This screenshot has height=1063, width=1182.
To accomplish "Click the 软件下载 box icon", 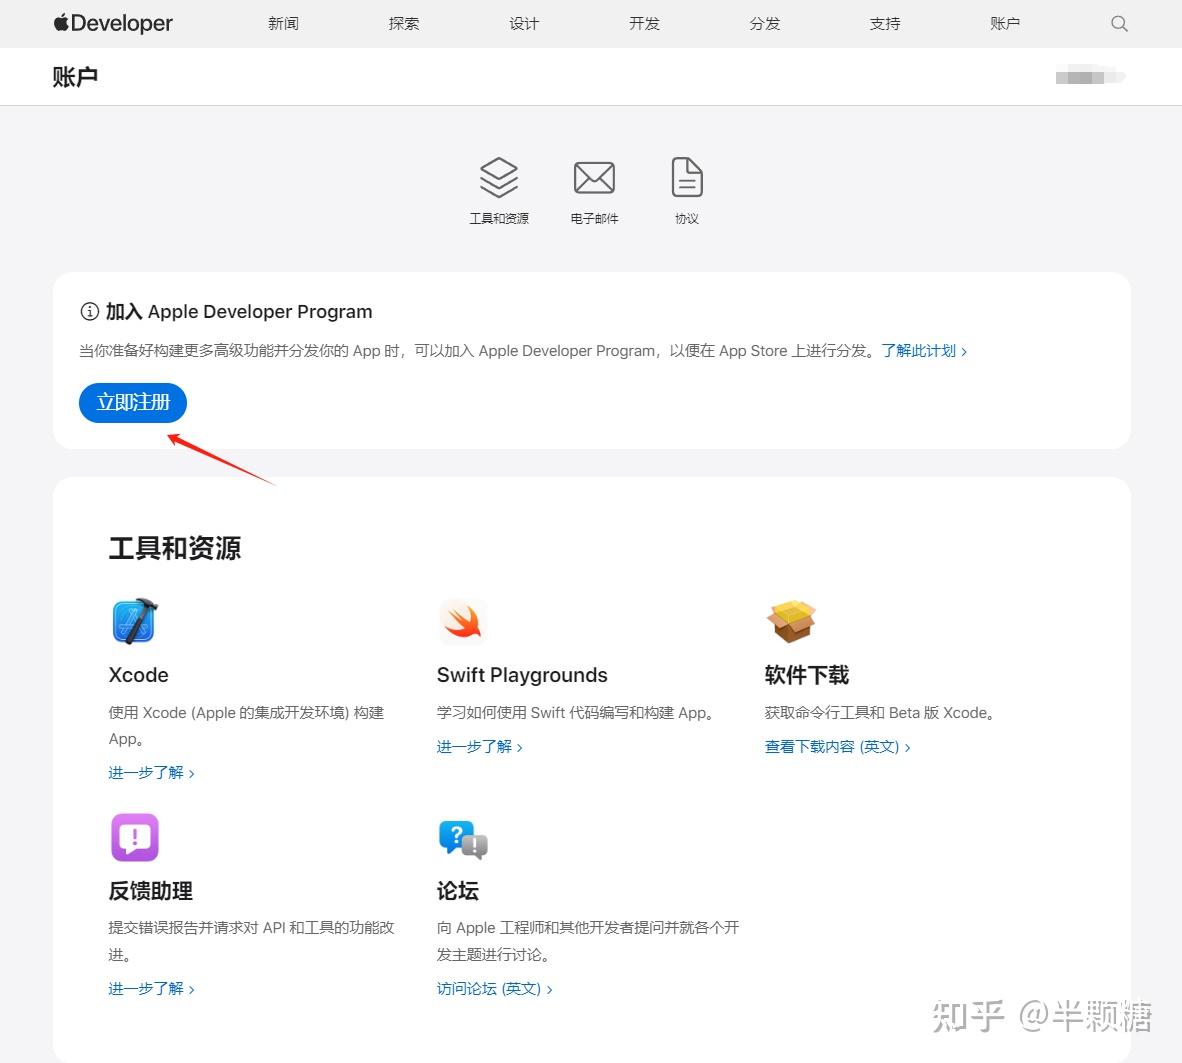I will click(791, 622).
